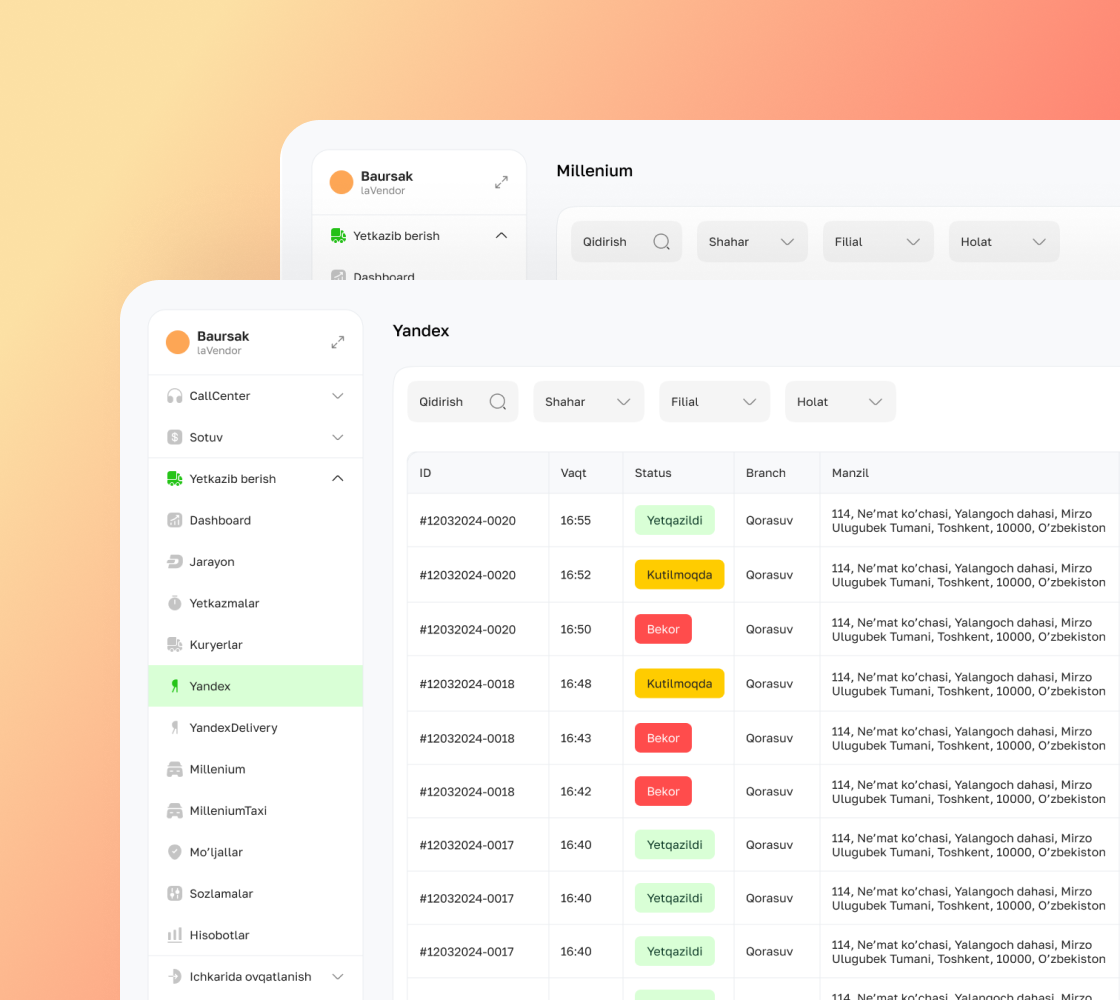Open the YandexDelivery menu item

(255, 727)
